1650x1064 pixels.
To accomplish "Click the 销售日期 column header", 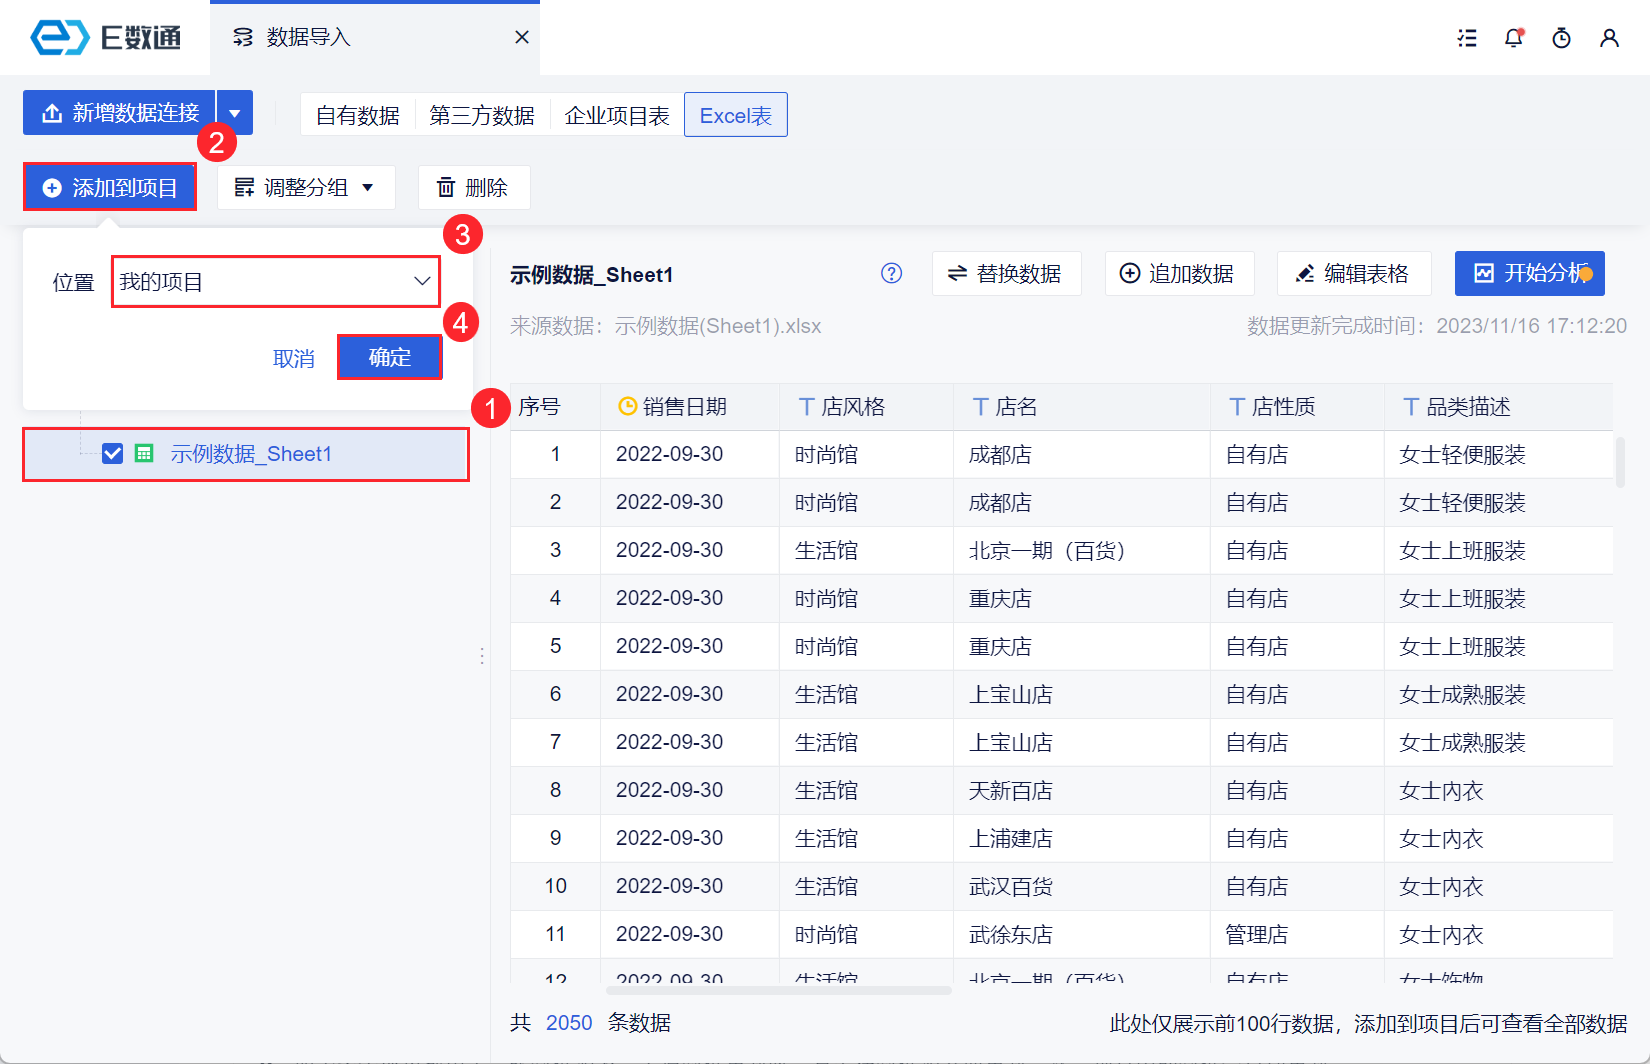I will [x=689, y=407].
